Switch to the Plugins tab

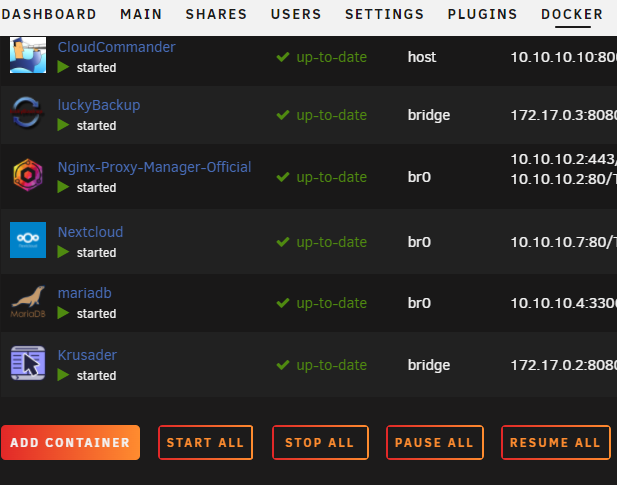pos(482,14)
